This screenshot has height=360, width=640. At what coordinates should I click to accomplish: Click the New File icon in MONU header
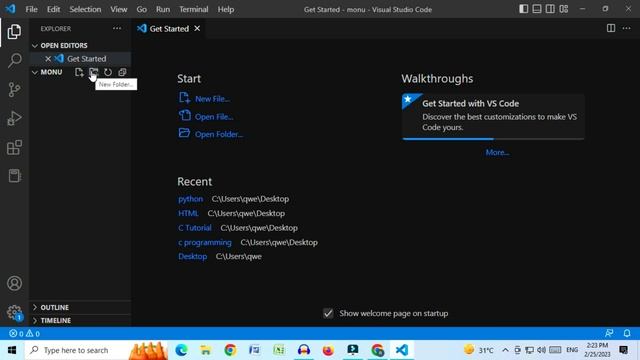(79, 72)
